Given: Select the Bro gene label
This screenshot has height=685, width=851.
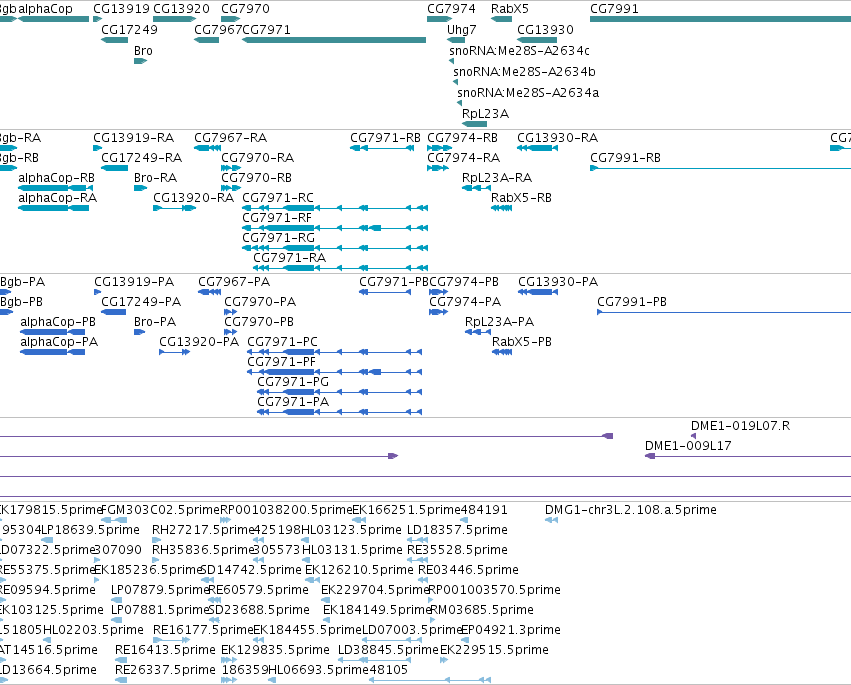Looking at the screenshot, I should (x=143, y=51).
